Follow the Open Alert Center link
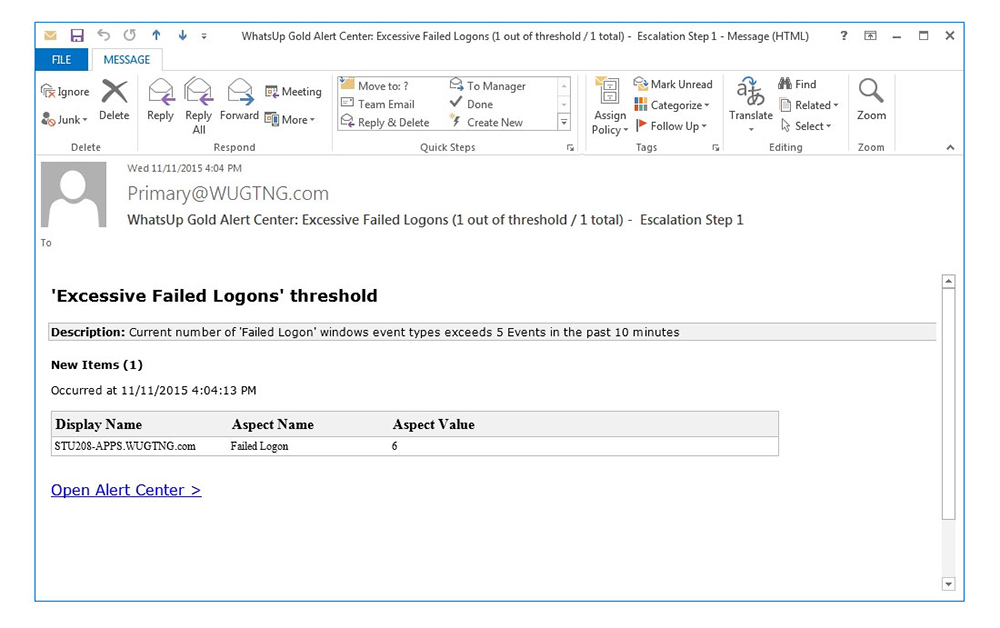 (x=126, y=490)
